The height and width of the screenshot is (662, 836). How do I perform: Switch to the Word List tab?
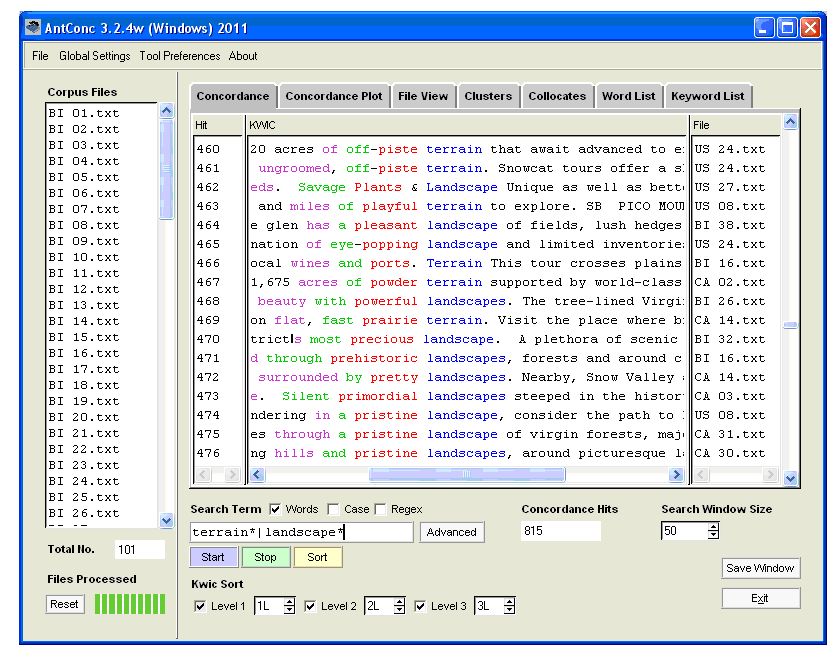tap(629, 96)
